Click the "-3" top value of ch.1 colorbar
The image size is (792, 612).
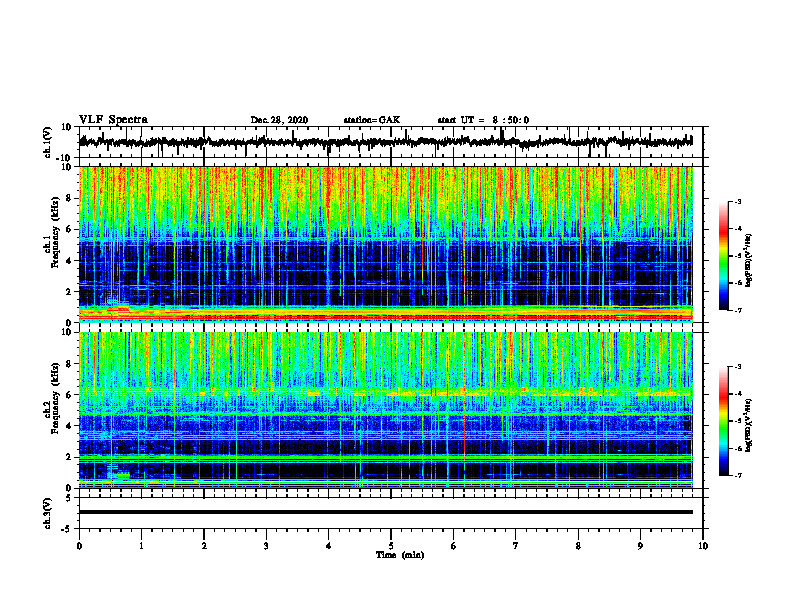coord(737,201)
